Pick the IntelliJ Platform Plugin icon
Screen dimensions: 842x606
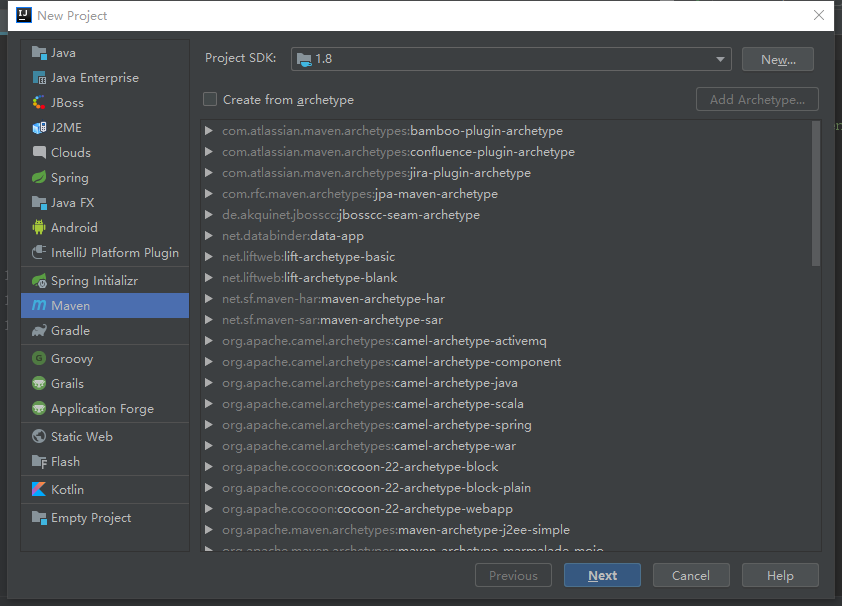click(x=39, y=252)
